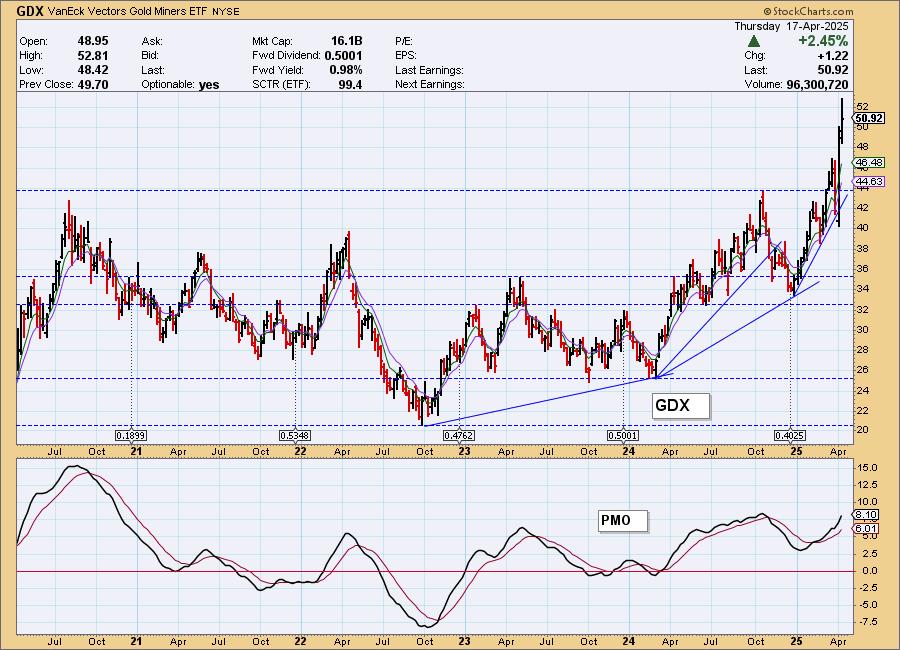Click the PMO value label 8.10
This screenshot has width=900, height=650.
(867, 514)
